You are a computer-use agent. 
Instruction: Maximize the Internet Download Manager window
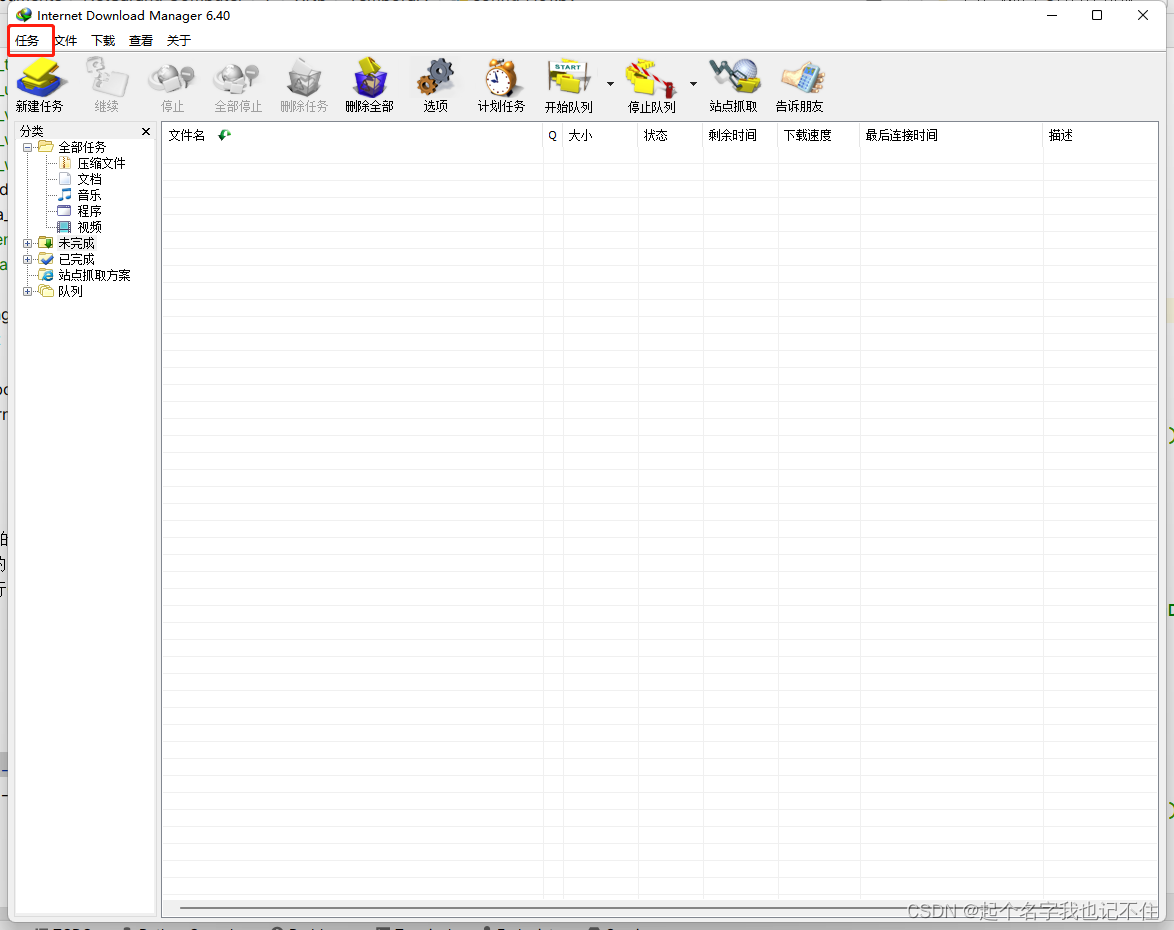pos(1097,15)
